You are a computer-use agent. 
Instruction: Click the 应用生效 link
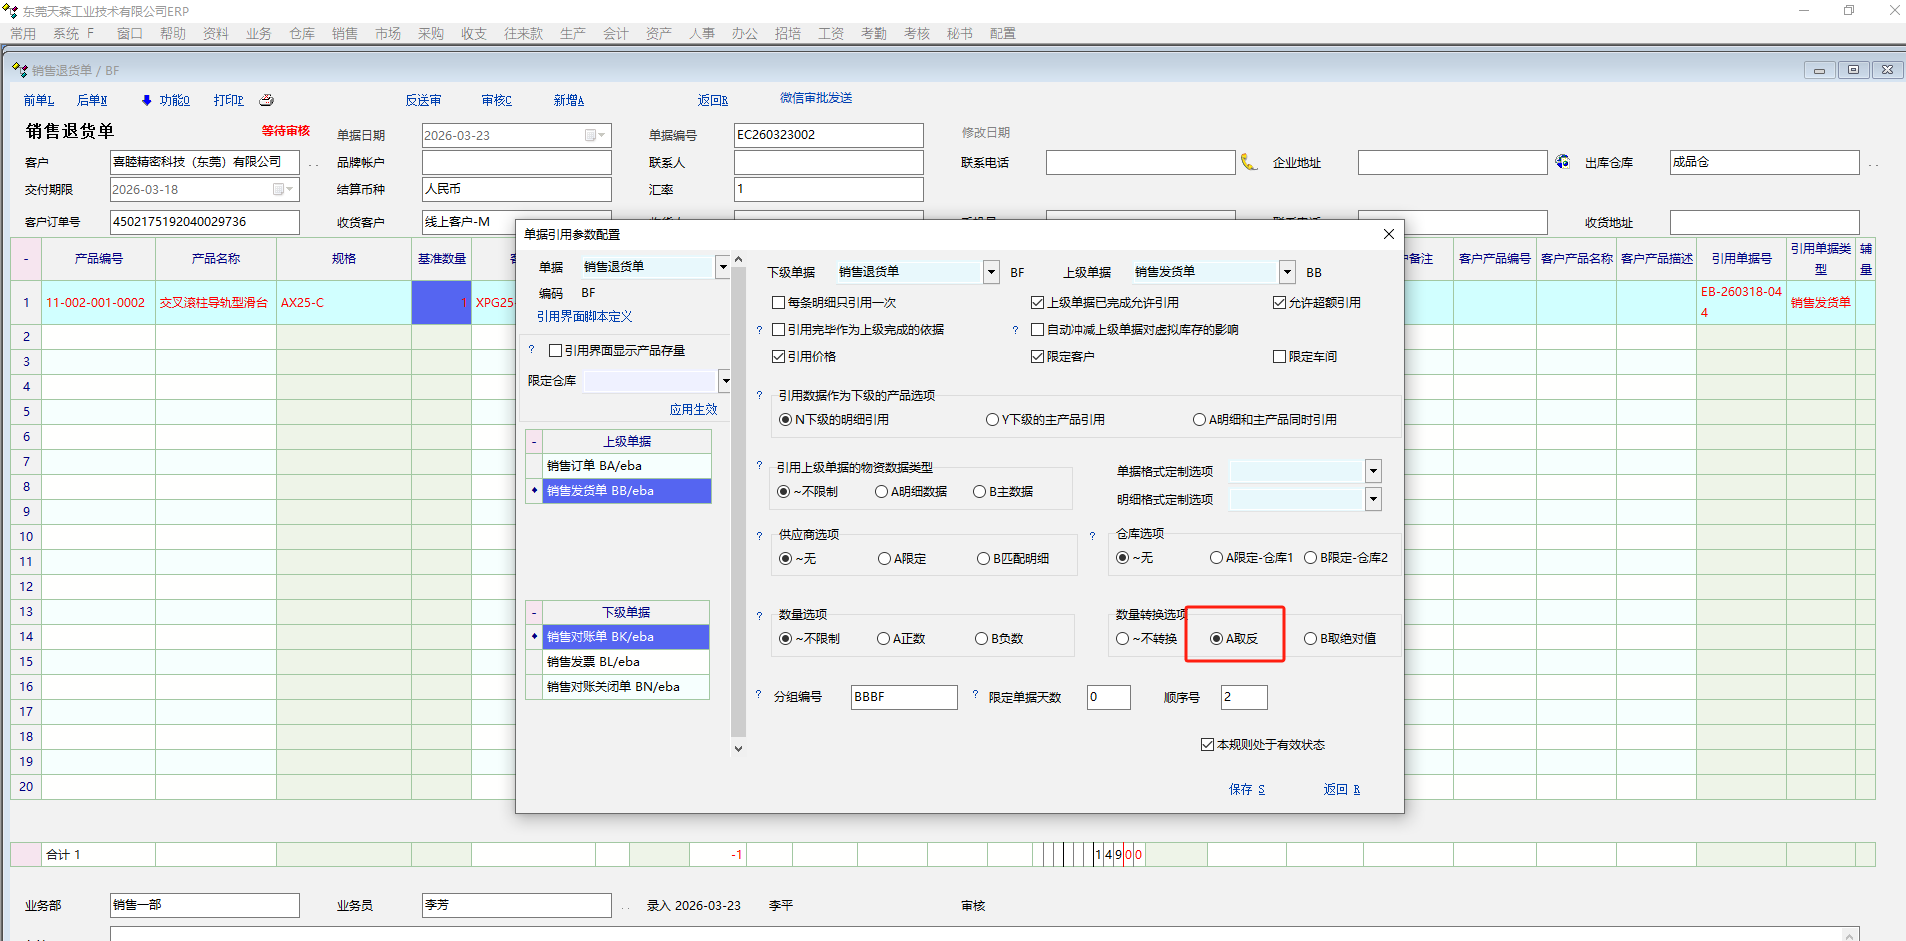(x=693, y=410)
